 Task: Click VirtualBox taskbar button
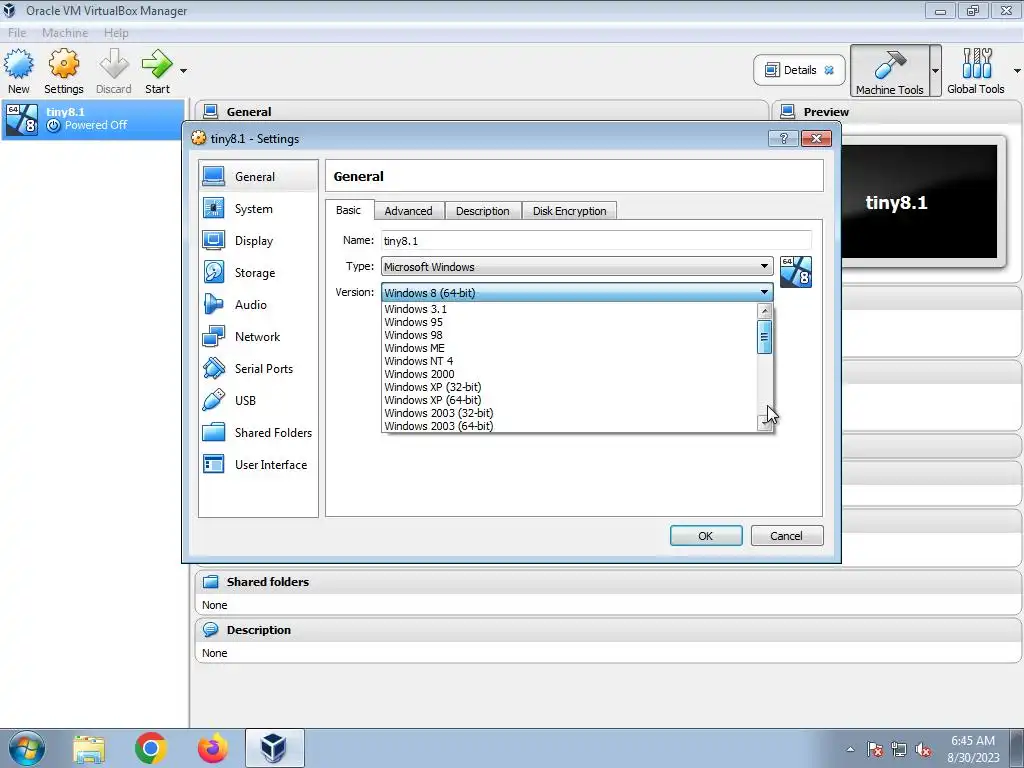[x=274, y=748]
